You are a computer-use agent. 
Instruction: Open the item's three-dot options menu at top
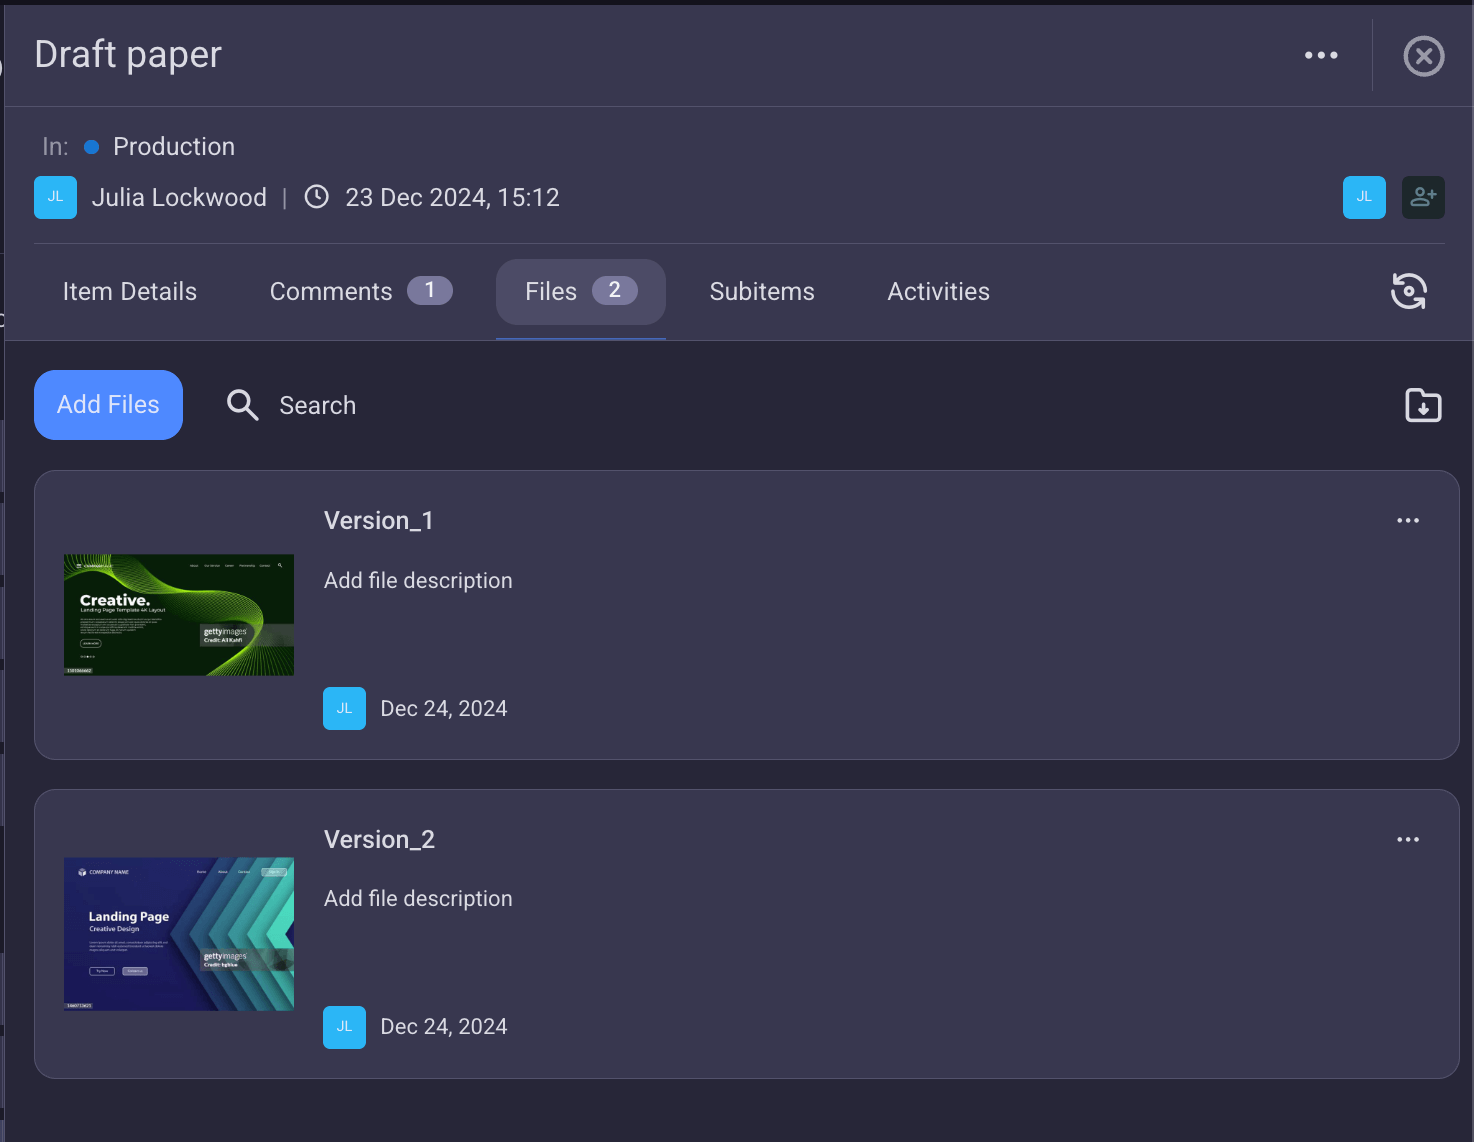[x=1321, y=55]
